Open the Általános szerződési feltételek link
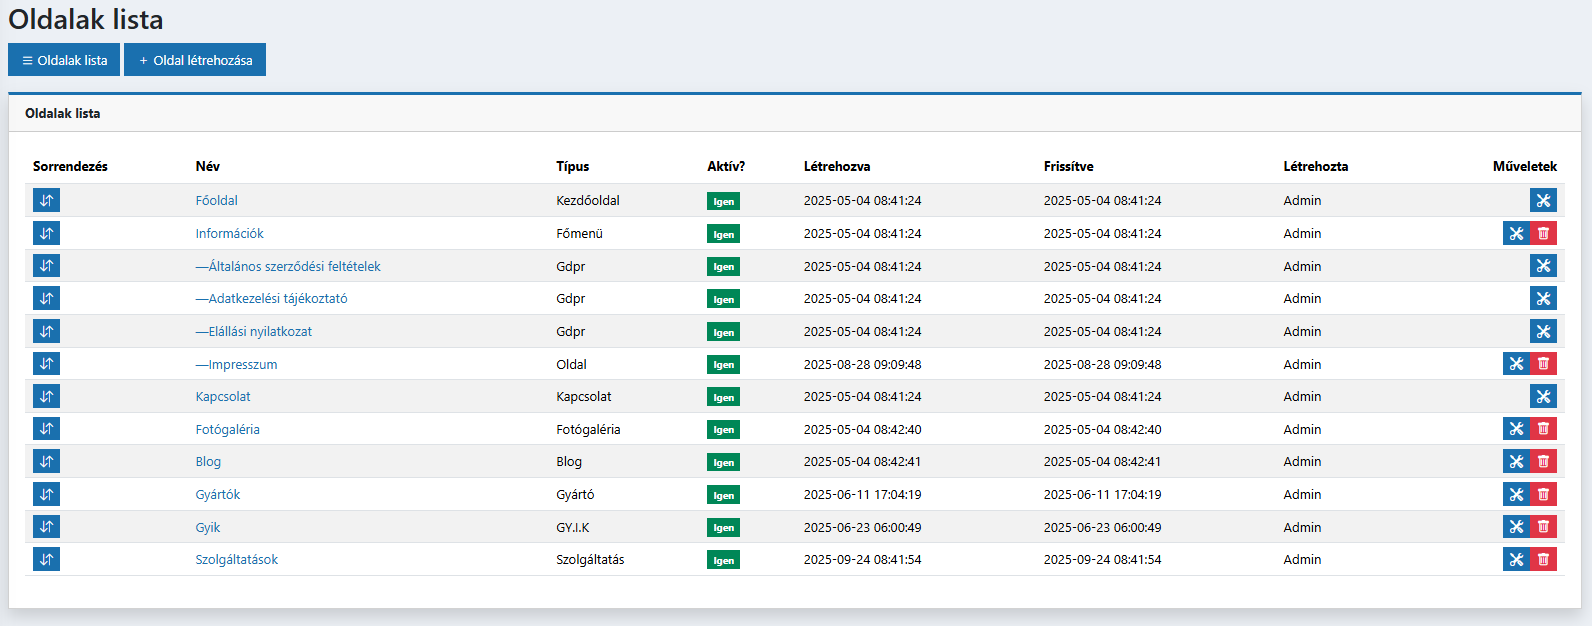This screenshot has height=626, width=1592. coord(288,266)
